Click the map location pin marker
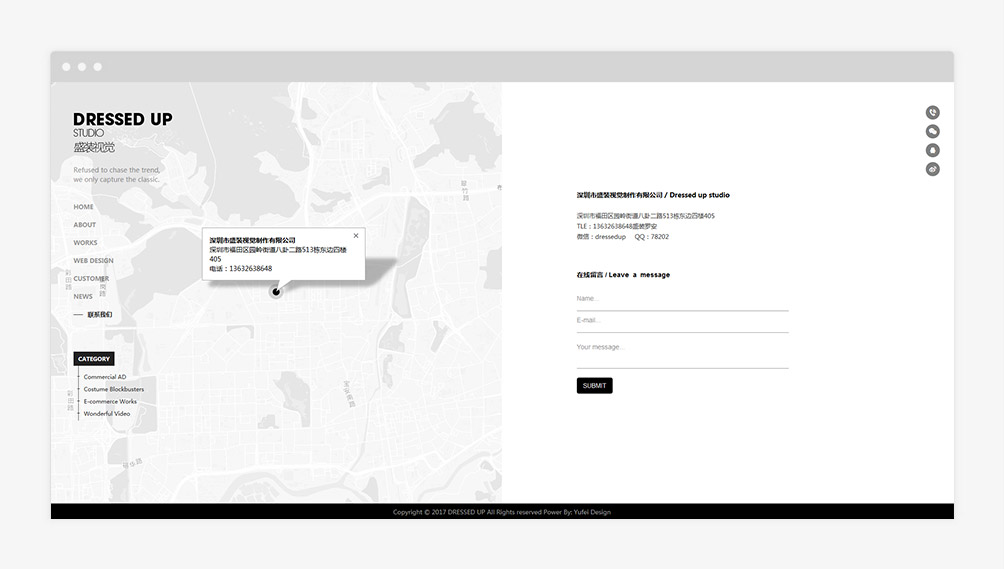This screenshot has width=1004, height=569. (x=276, y=292)
